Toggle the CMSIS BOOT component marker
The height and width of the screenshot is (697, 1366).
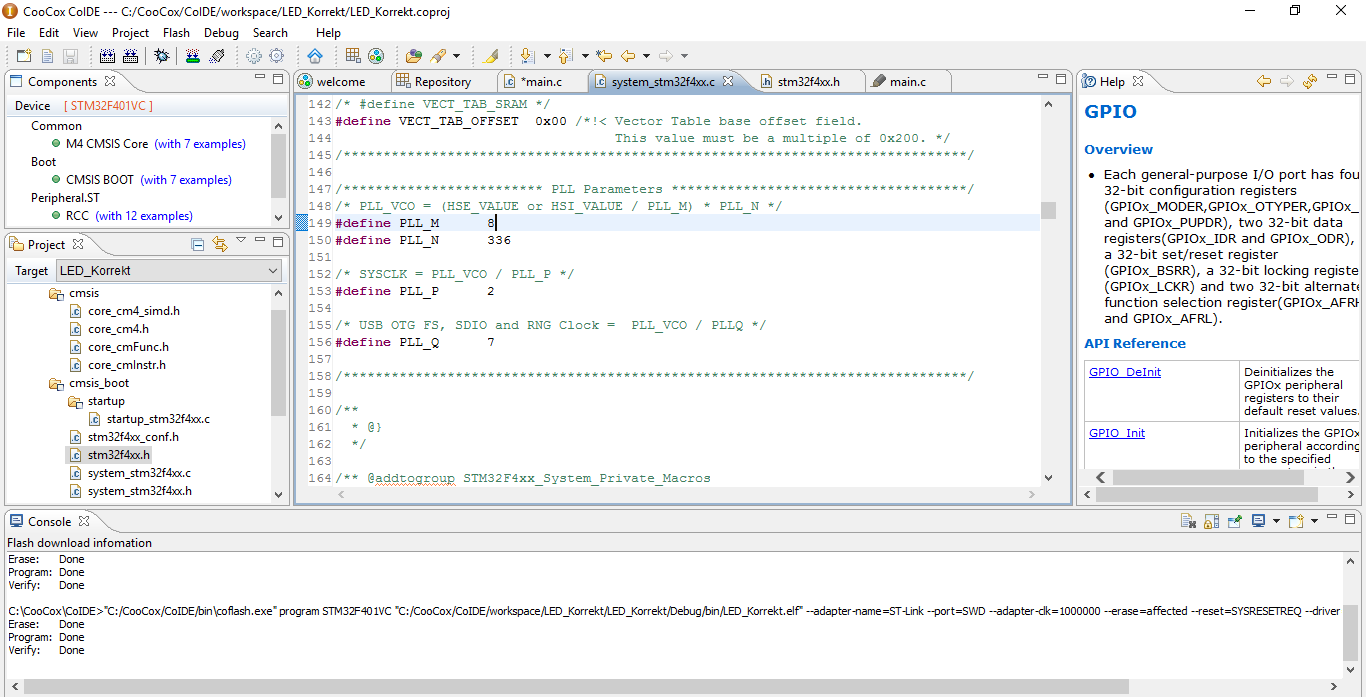click(x=56, y=180)
